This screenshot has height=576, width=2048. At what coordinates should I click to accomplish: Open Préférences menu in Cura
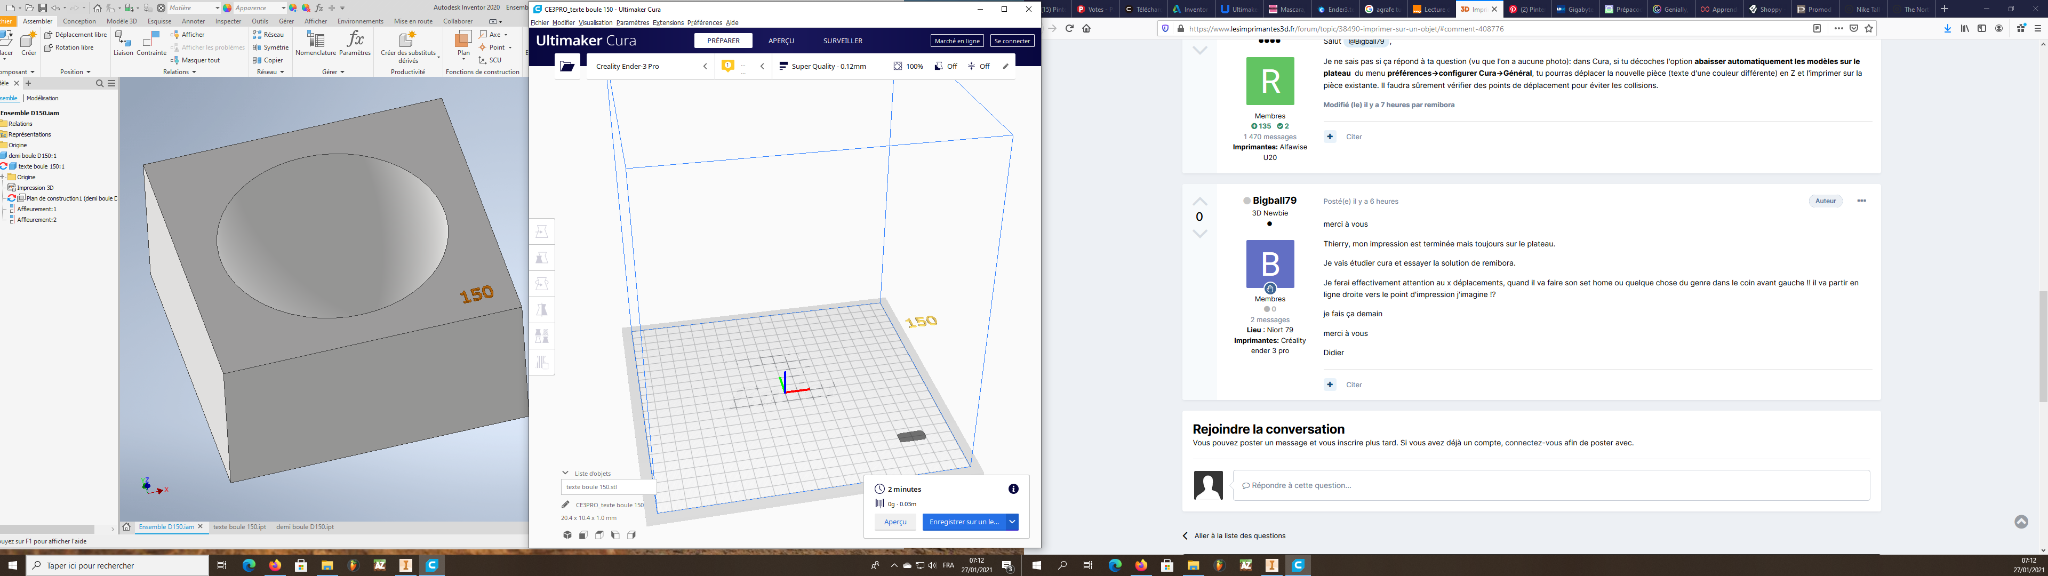point(705,22)
